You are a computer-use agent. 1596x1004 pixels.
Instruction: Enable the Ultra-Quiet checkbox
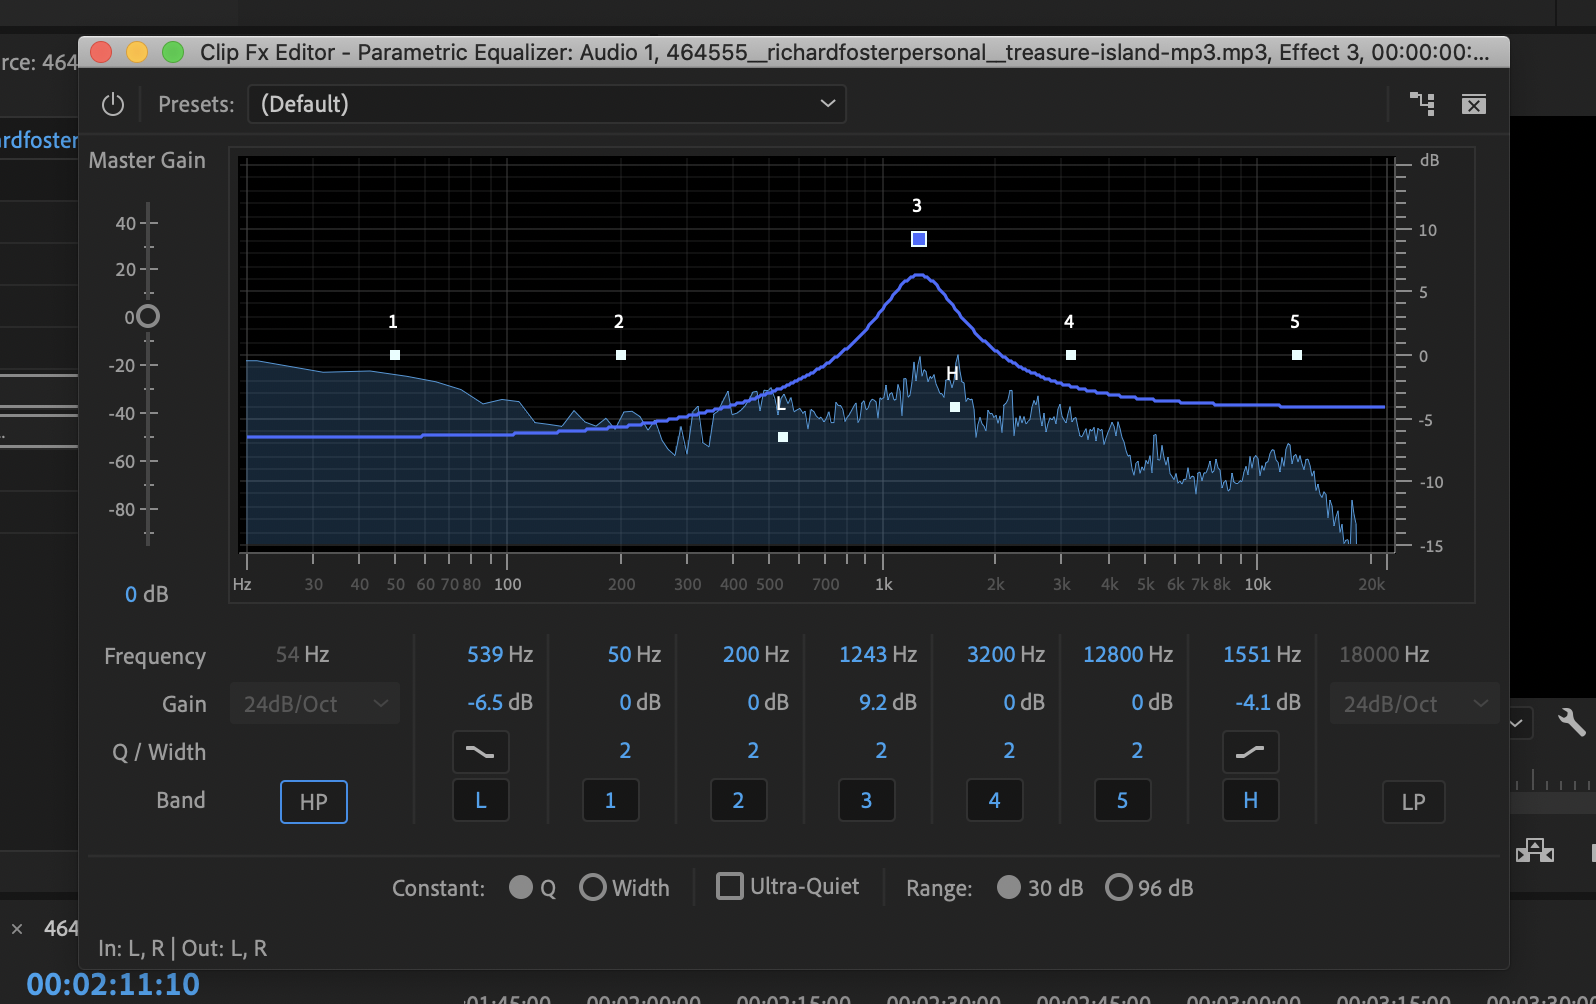pos(730,886)
